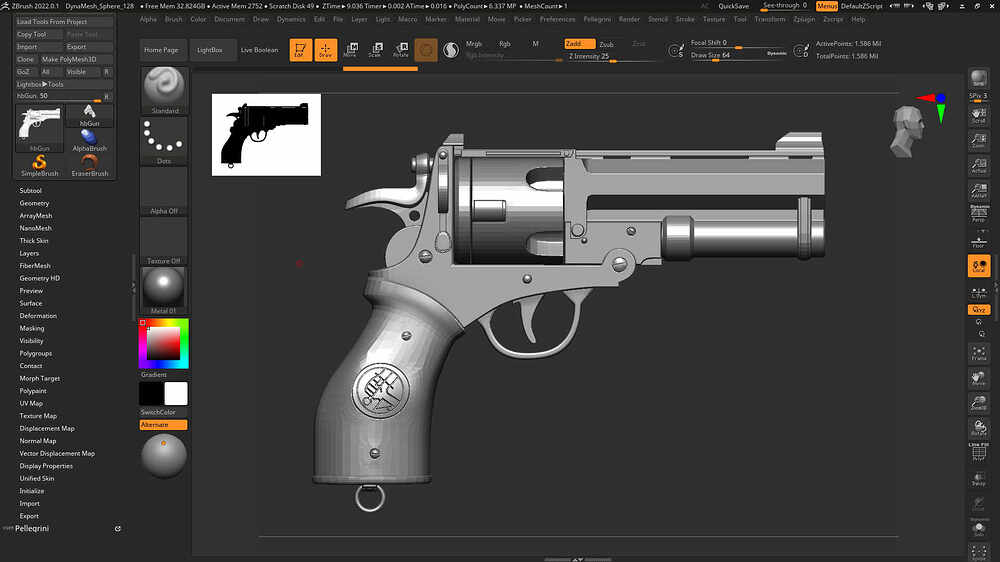The image size is (1000, 562).
Task: Select the Move gizmo tool
Action: pos(350,50)
